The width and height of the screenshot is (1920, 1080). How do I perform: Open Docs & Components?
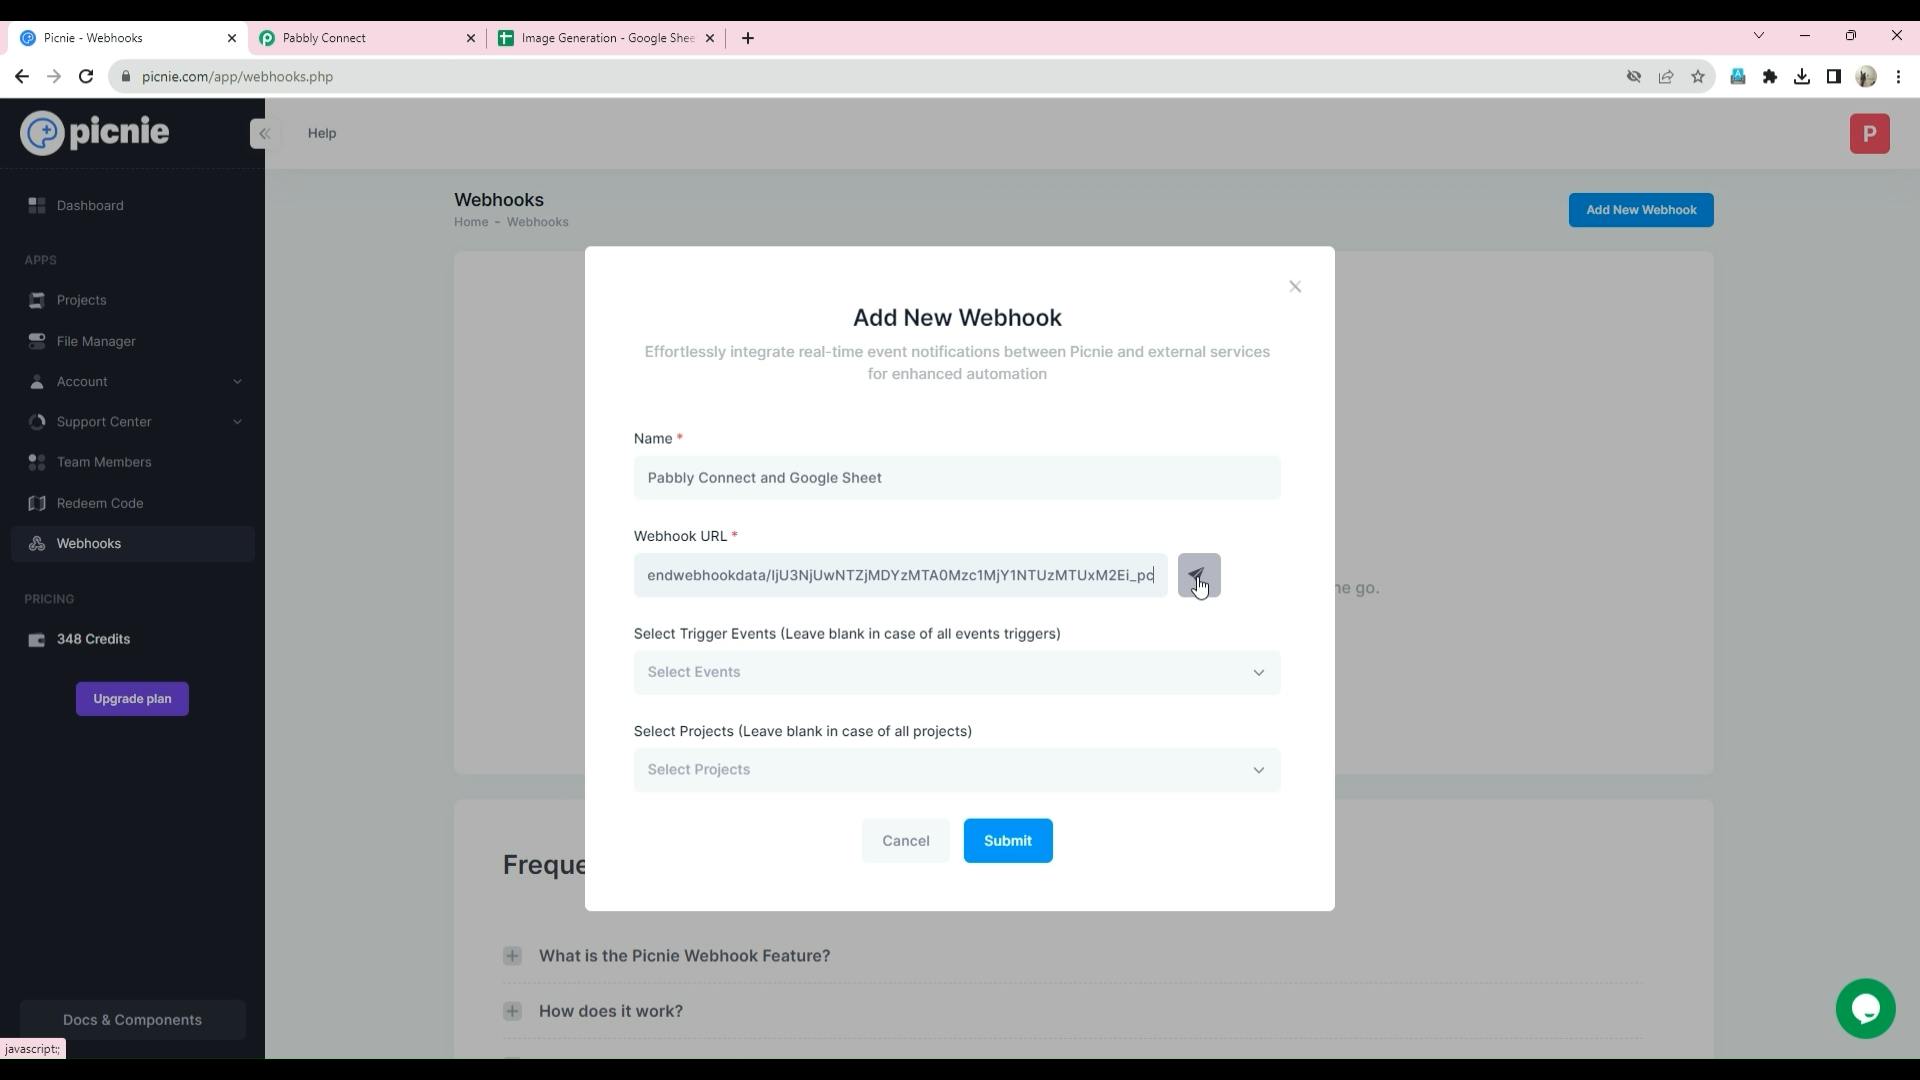tap(132, 1020)
